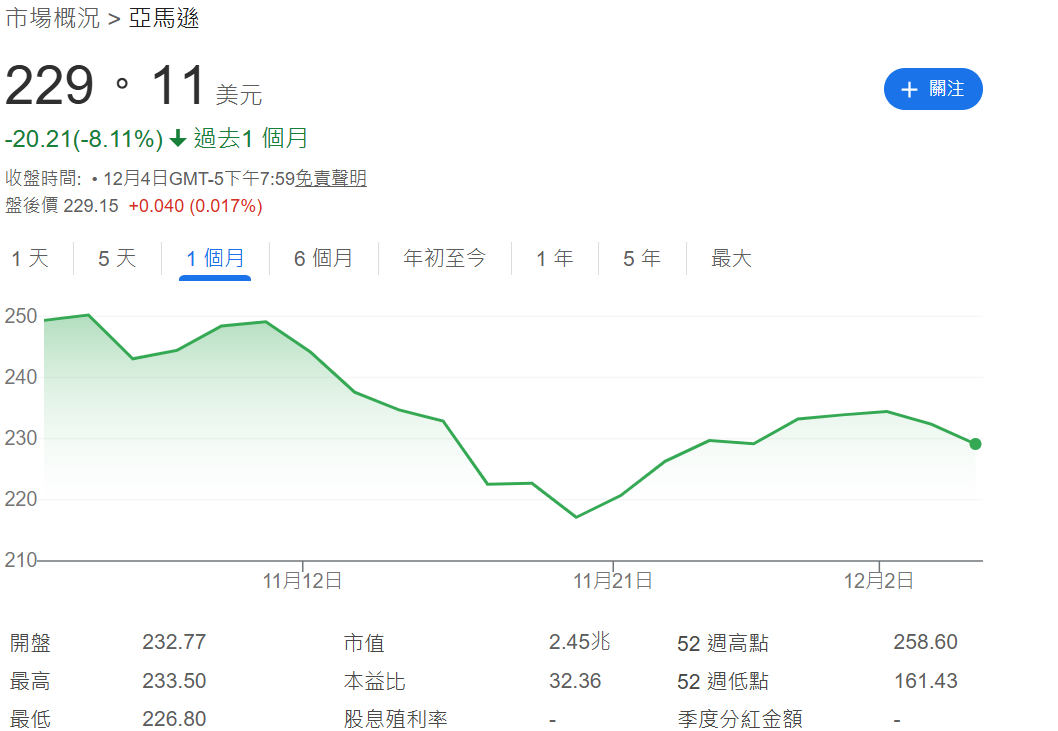Switch to the 5天 time range tab
This screenshot has width=1058, height=731.
click(x=116, y=258)
